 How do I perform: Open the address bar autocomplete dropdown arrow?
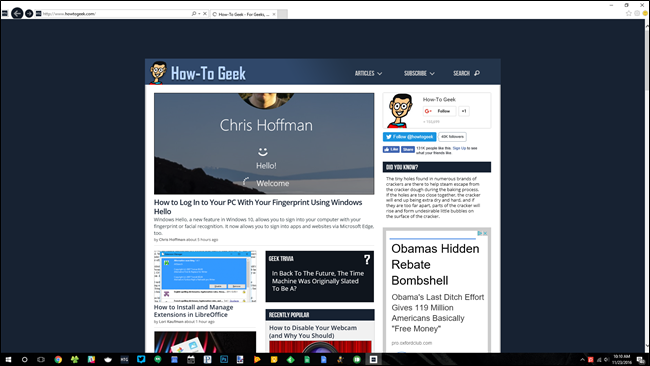(x=199, y=14)
